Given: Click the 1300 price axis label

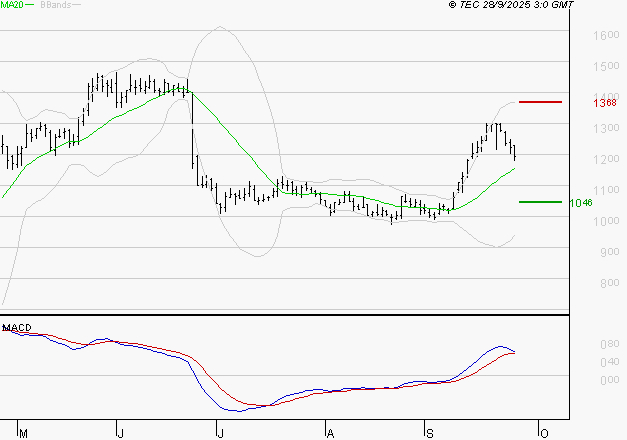Looking at the screenshot, I should pyautogui.click(x=606, y=128).
